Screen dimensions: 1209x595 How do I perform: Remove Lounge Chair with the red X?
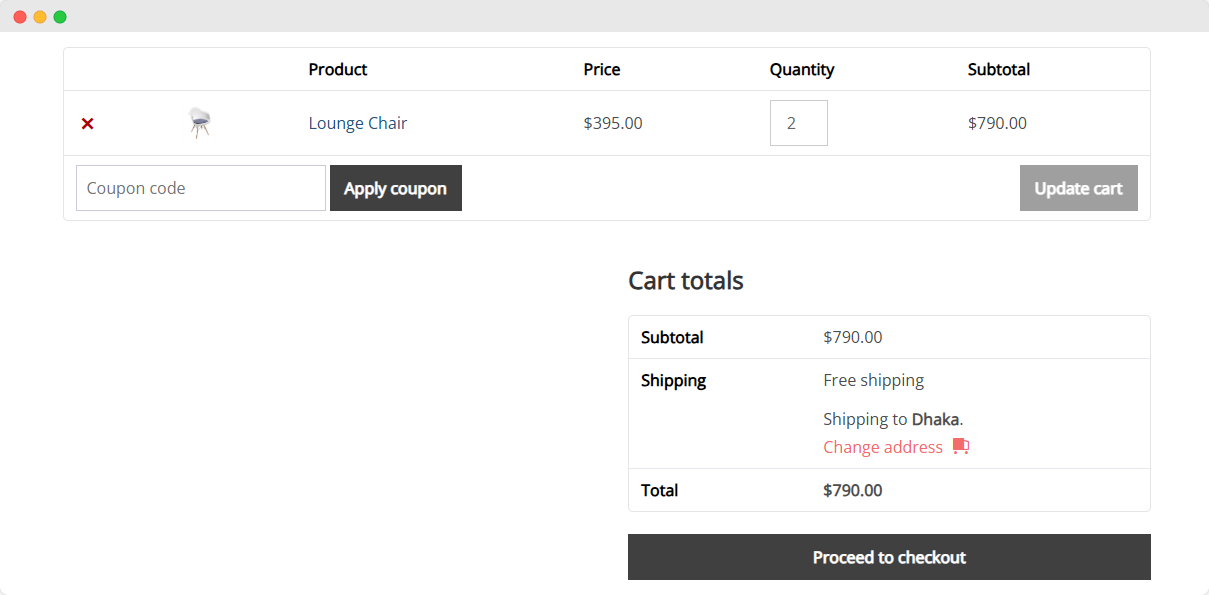(x=87, y=123)
